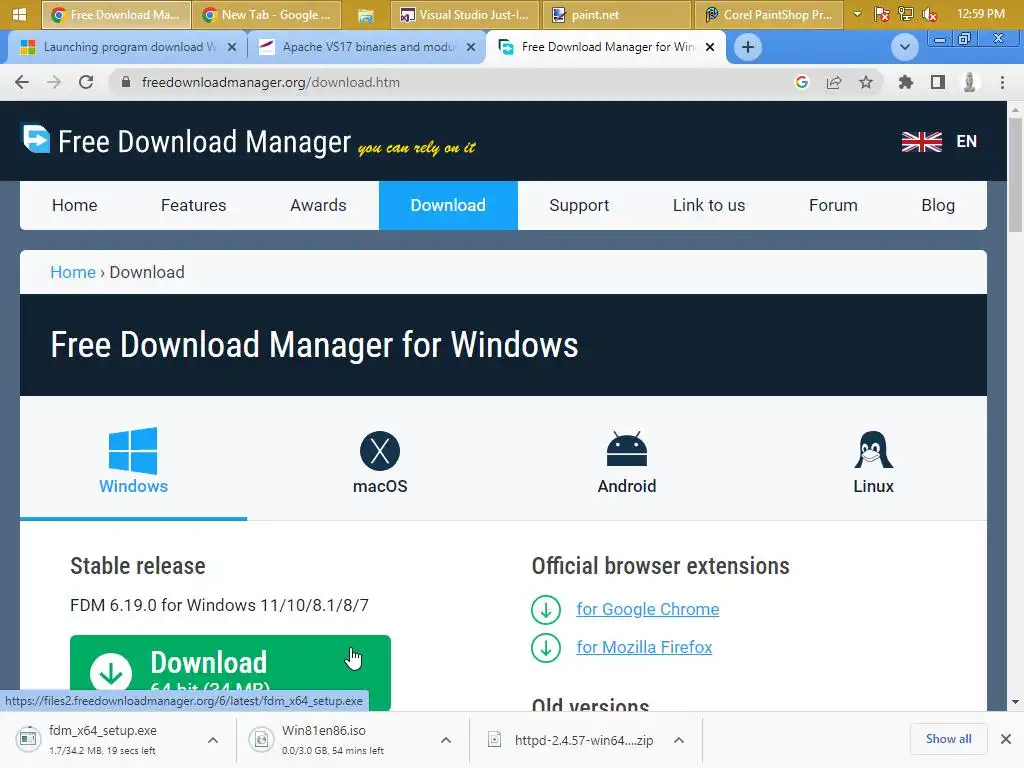Open the Features navigation item
The image size is (1024, 768).
(193, 205)
